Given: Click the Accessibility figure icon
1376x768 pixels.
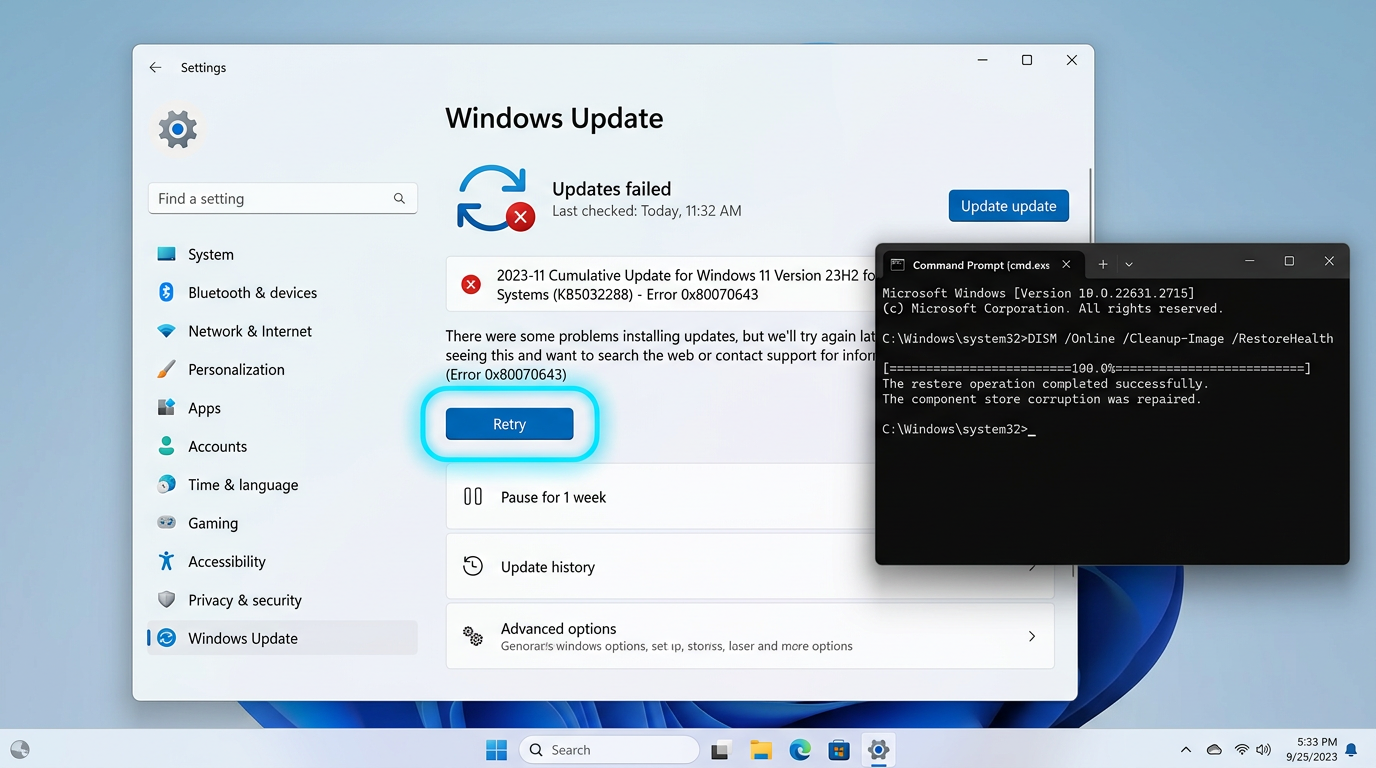Looking at the screenshot, I should coord(166,561).
